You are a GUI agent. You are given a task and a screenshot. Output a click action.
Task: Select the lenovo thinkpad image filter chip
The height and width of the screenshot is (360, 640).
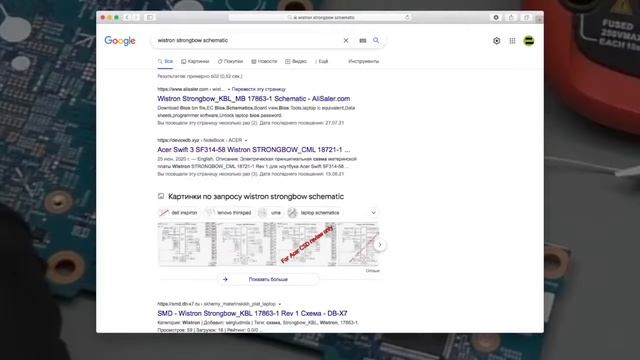click(x=229, y=213)
